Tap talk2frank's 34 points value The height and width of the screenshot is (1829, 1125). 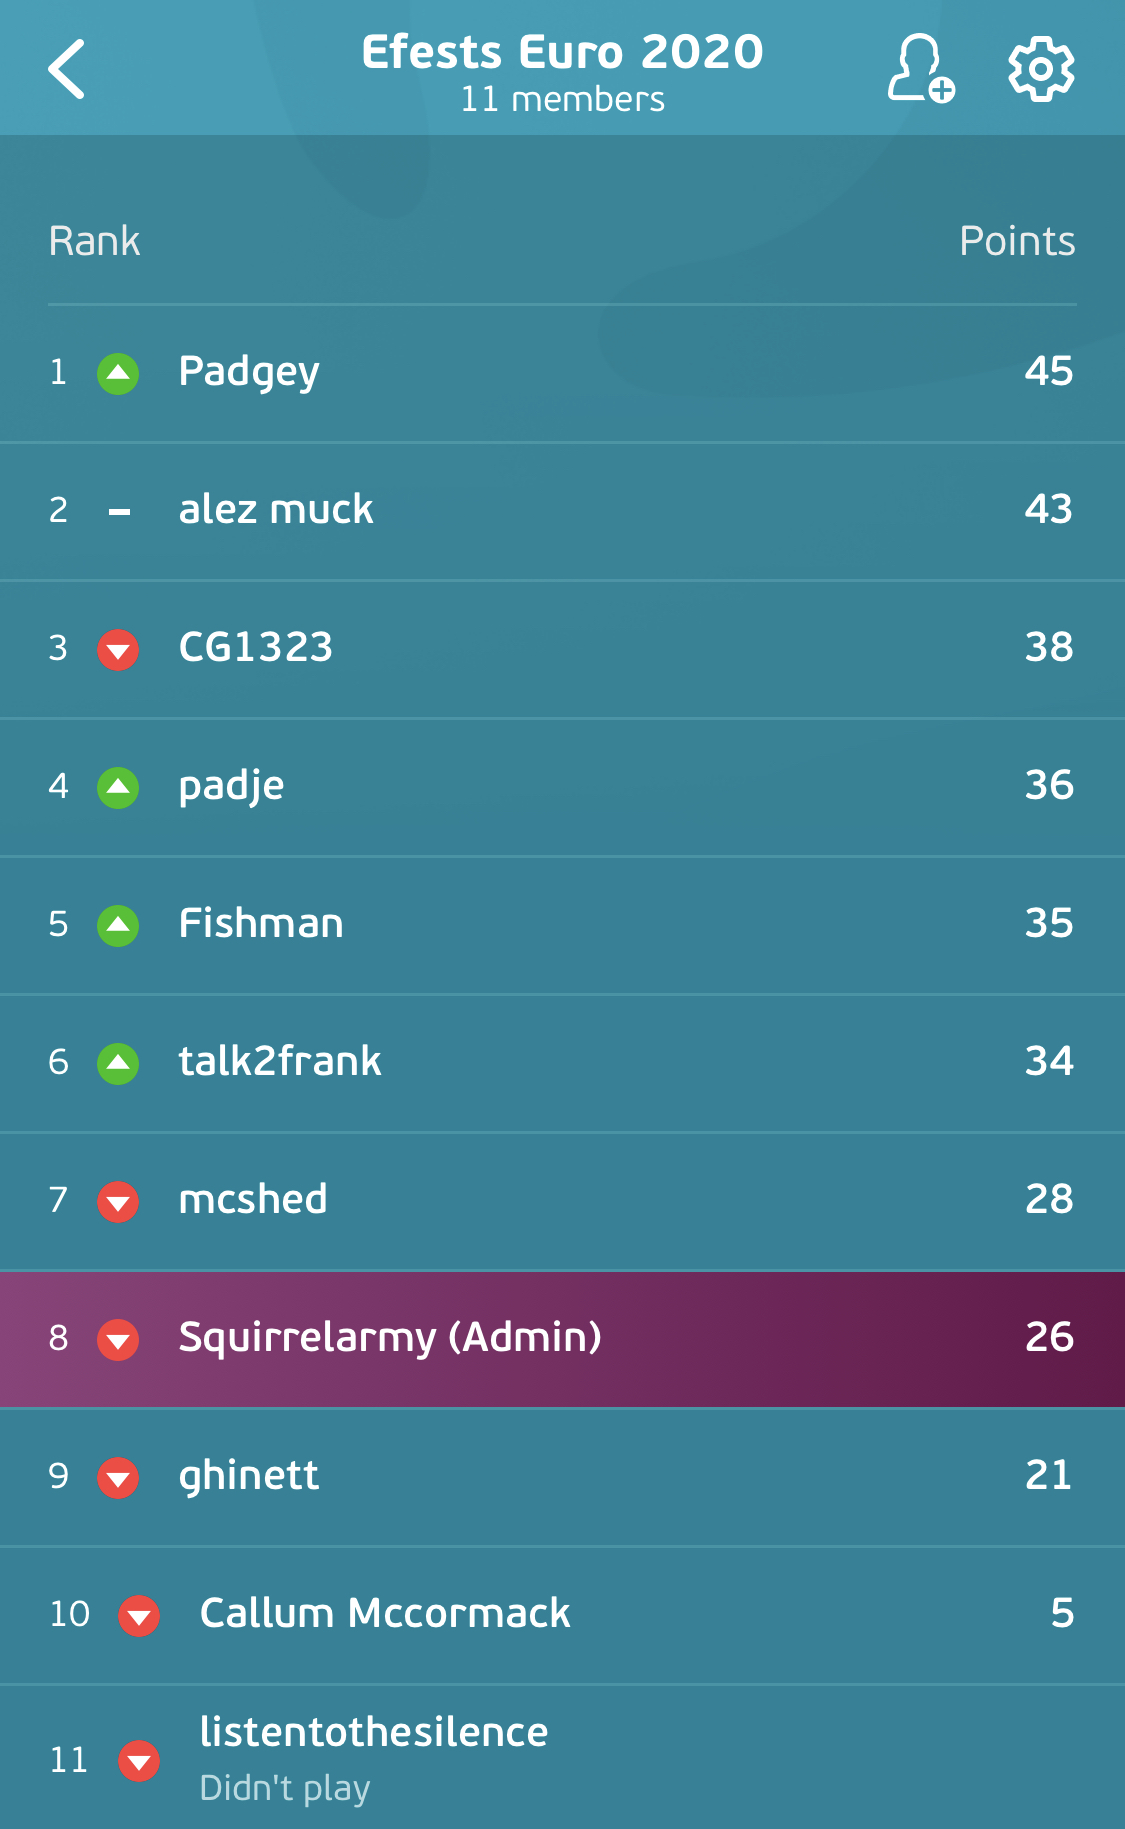point(1049,1061)
